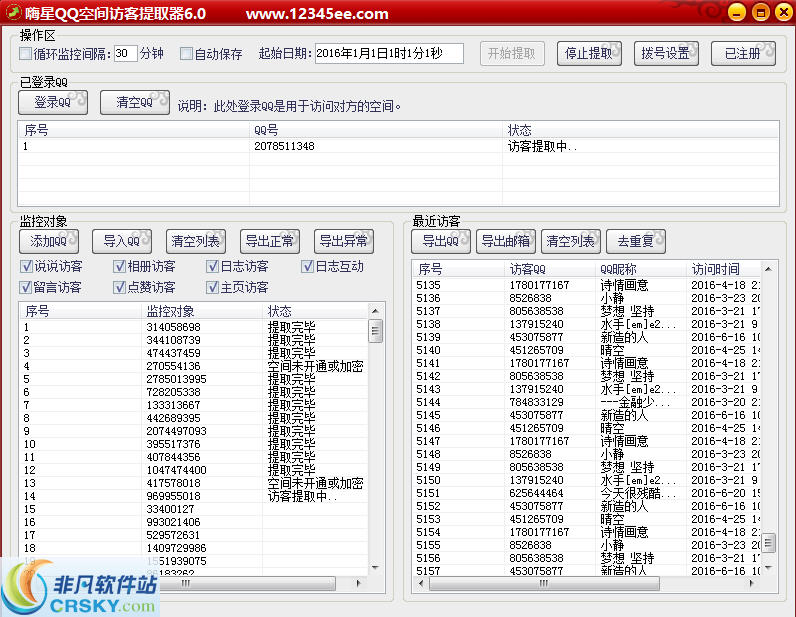This screenshot has height=617, width=796.
Task: Click 登录QQ button
Action: [53, 102]
